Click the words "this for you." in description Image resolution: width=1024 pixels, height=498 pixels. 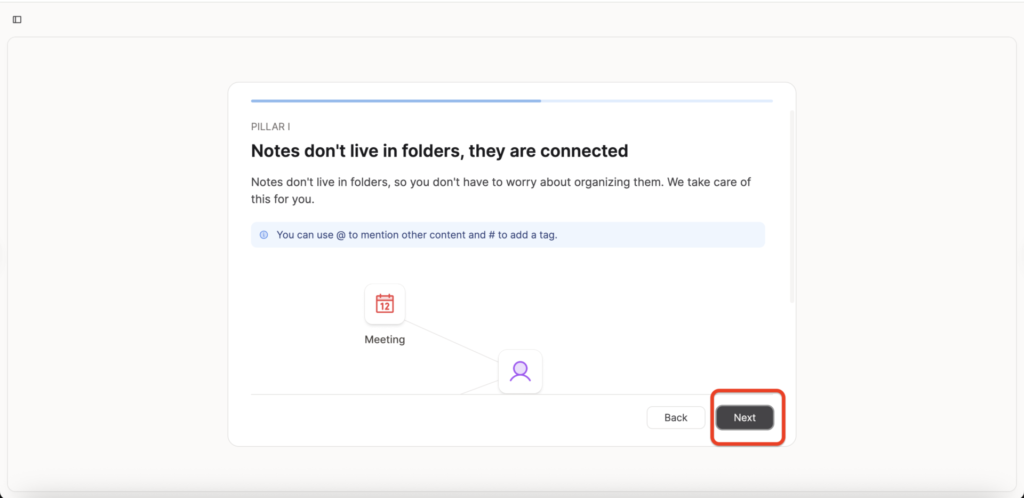pos(282,199)
